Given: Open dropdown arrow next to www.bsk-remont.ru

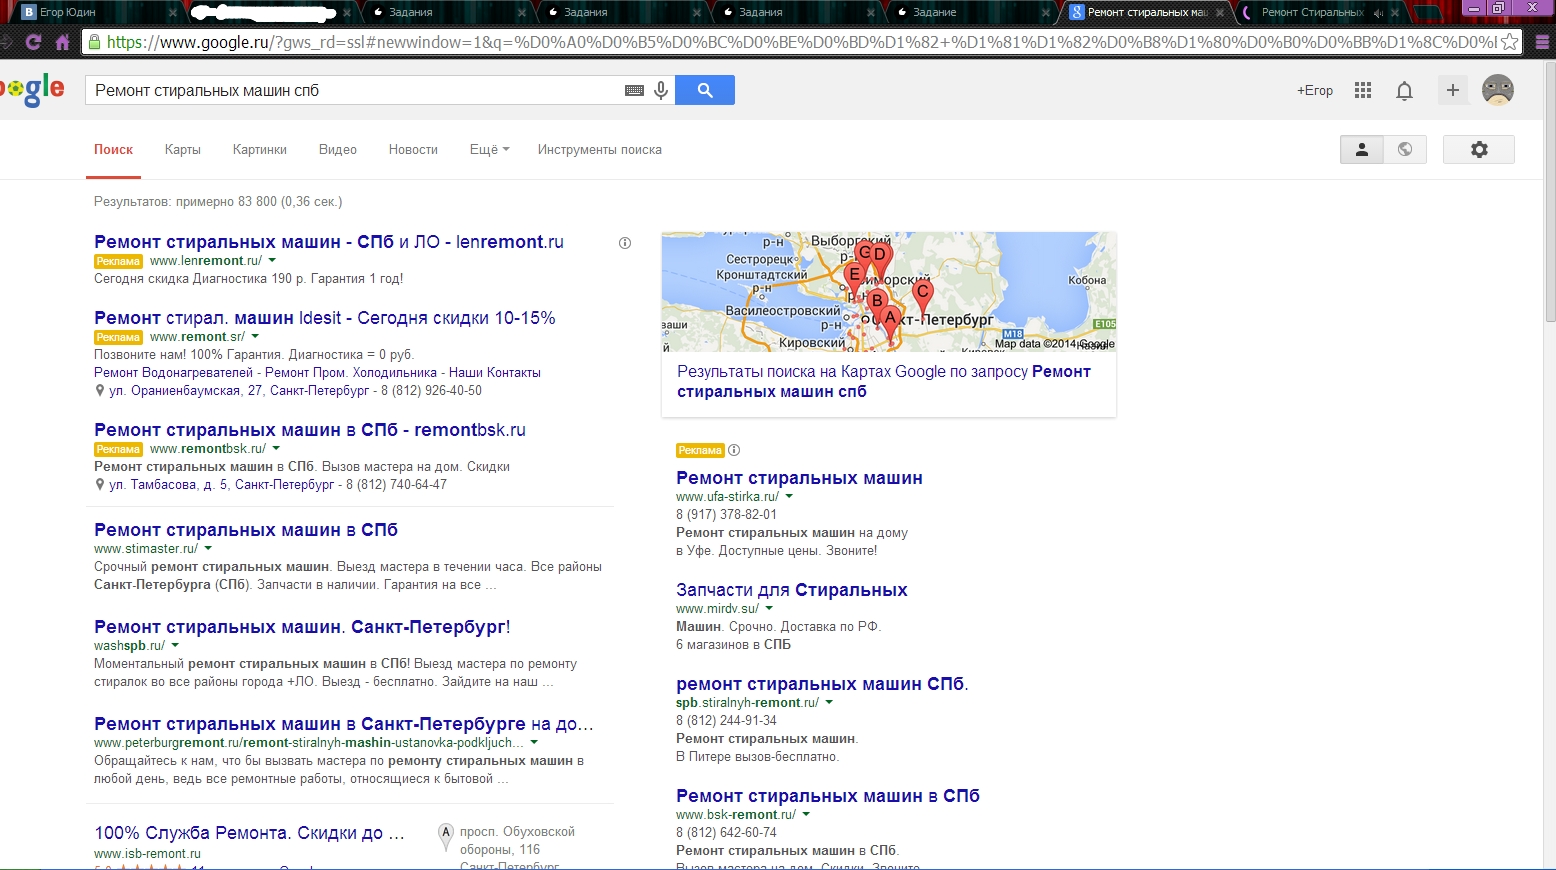Looking at the screenshot, I should (x=806, y=815).
